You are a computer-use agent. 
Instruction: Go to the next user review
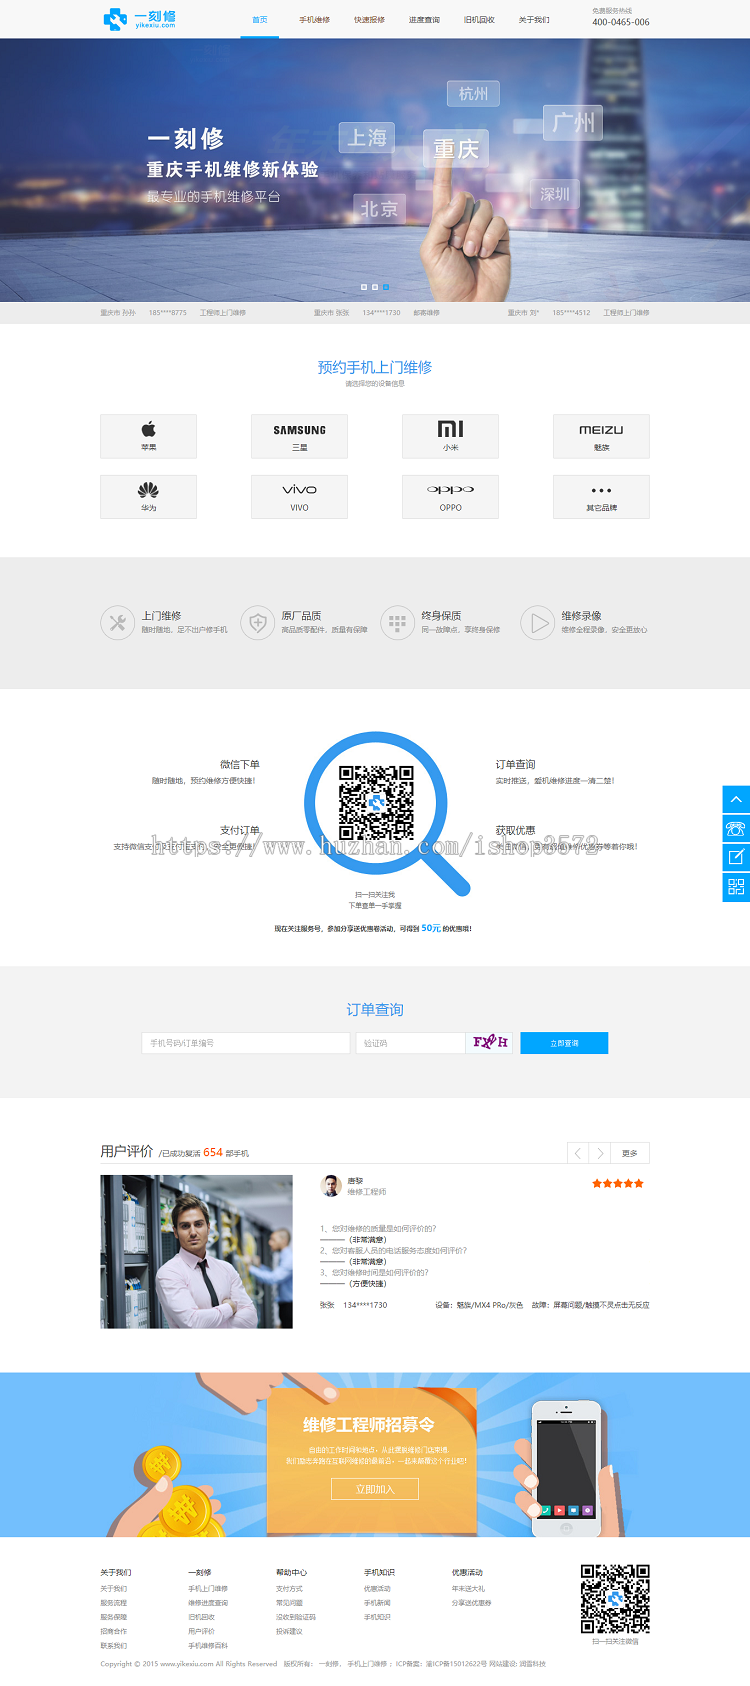tap(600, 1153)
